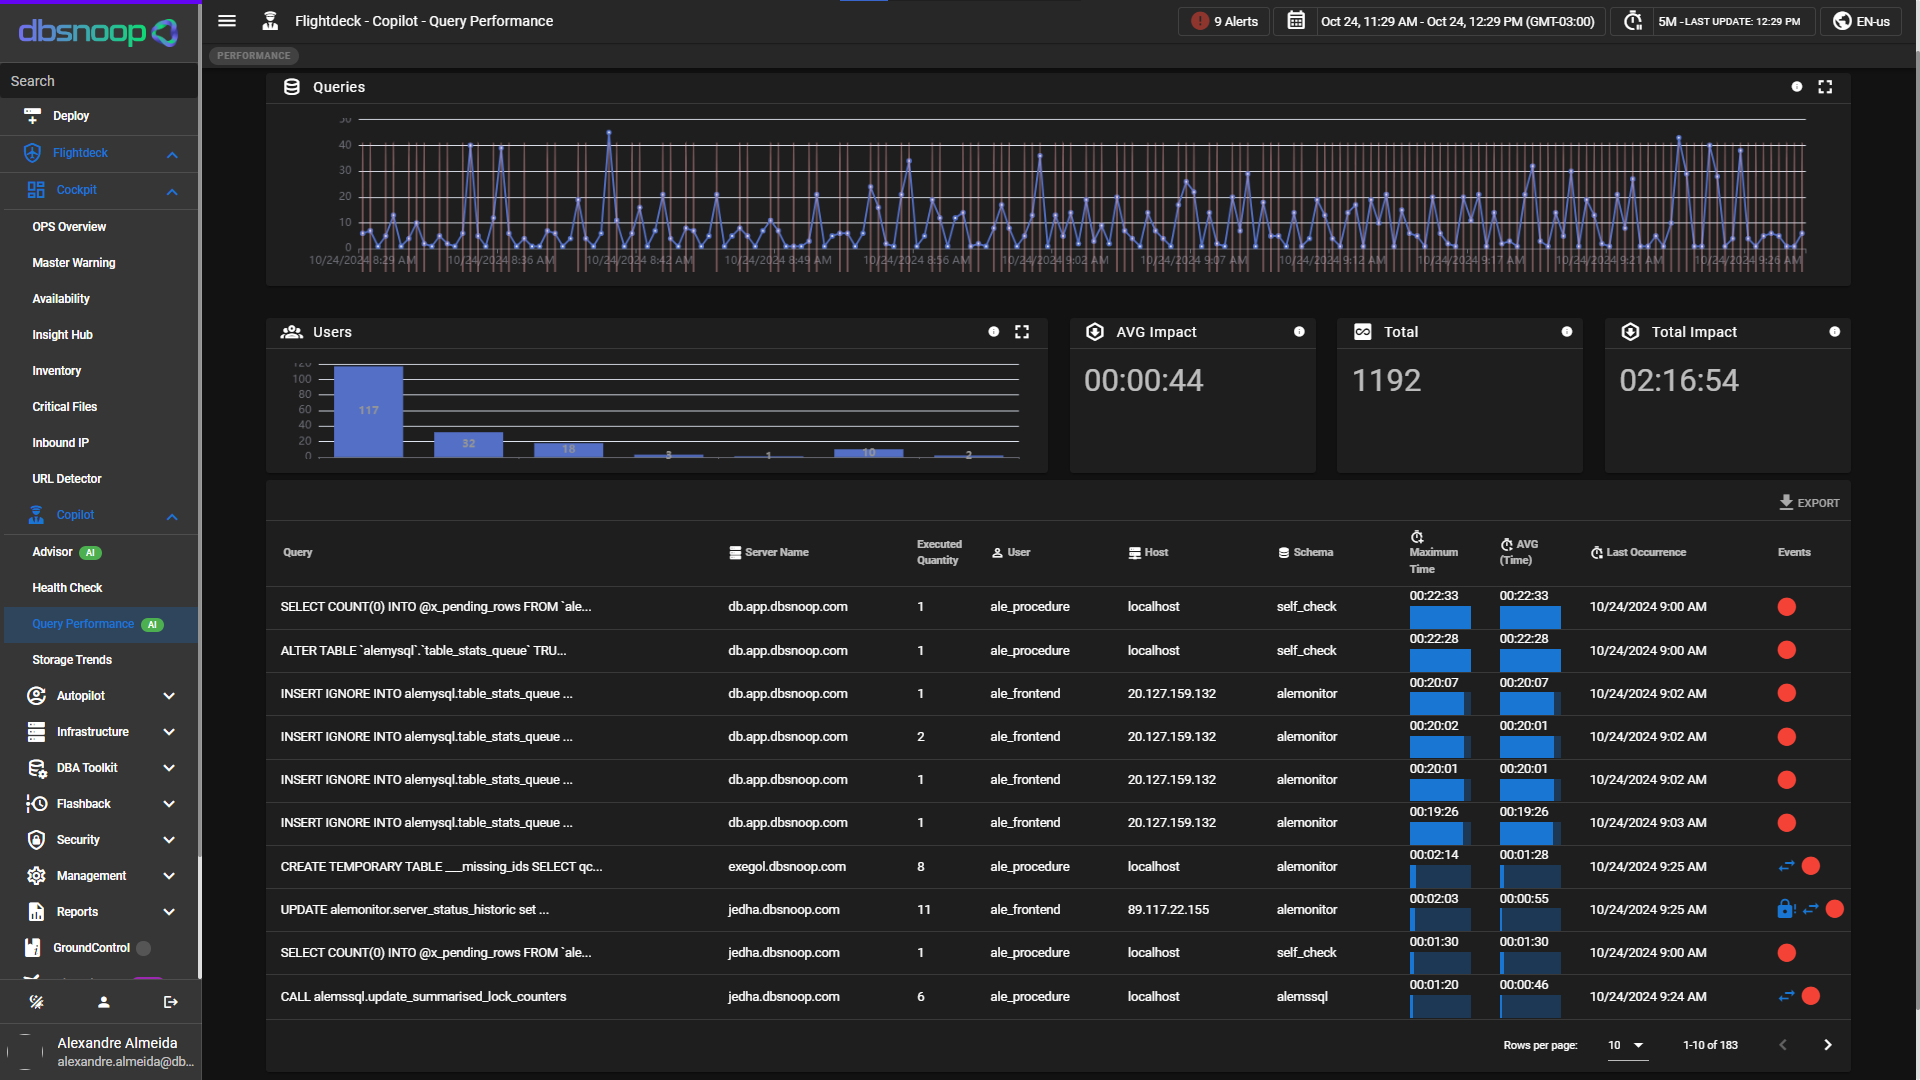The image size is (1920, 1080).
Task: Sort by the Host column header
Action: (x=1148, y=552)
